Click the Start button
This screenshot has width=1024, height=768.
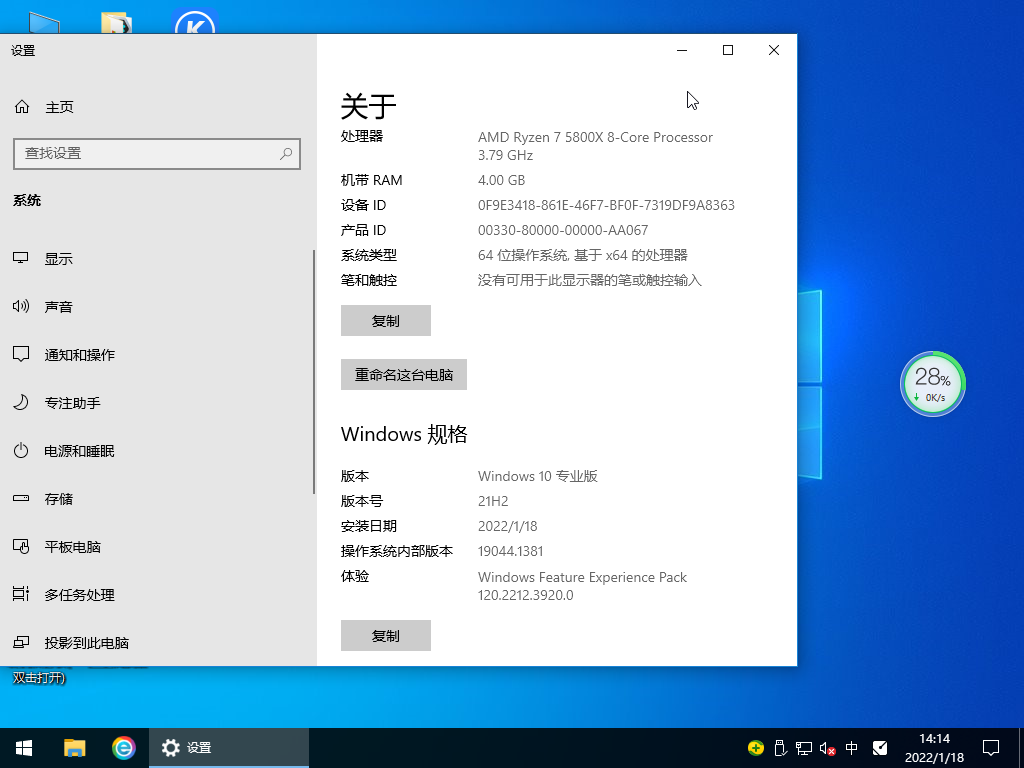(x=23, y=747)
